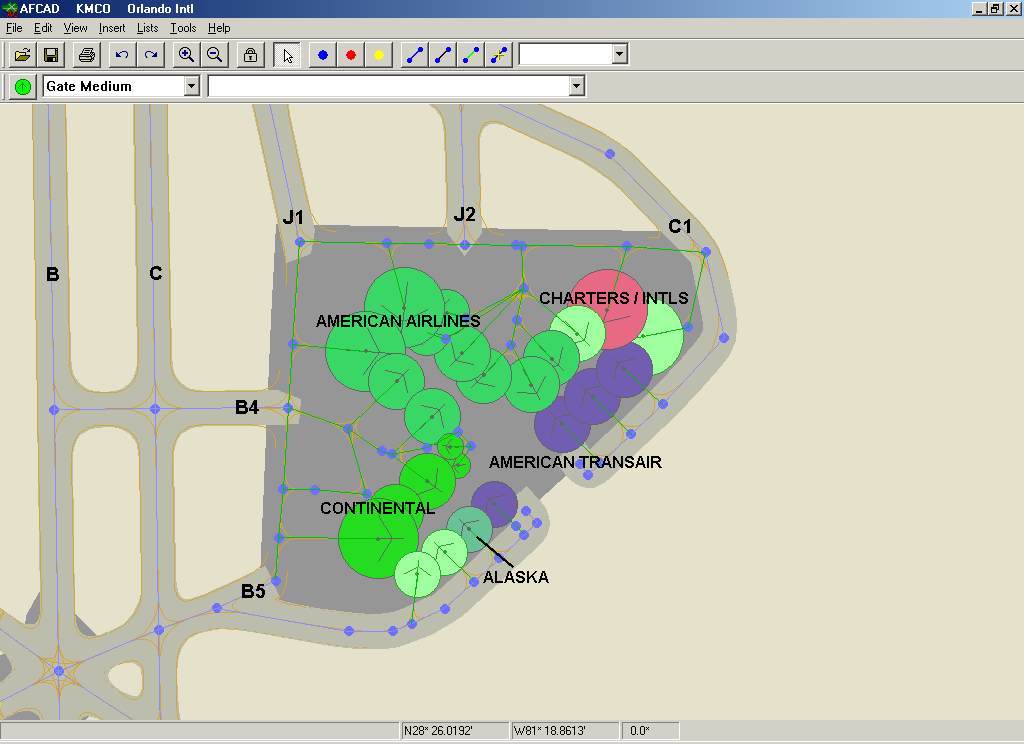This screenshot has height=744, width=1024.
Task: Open the Tools menu
Action: pos(183,28)
